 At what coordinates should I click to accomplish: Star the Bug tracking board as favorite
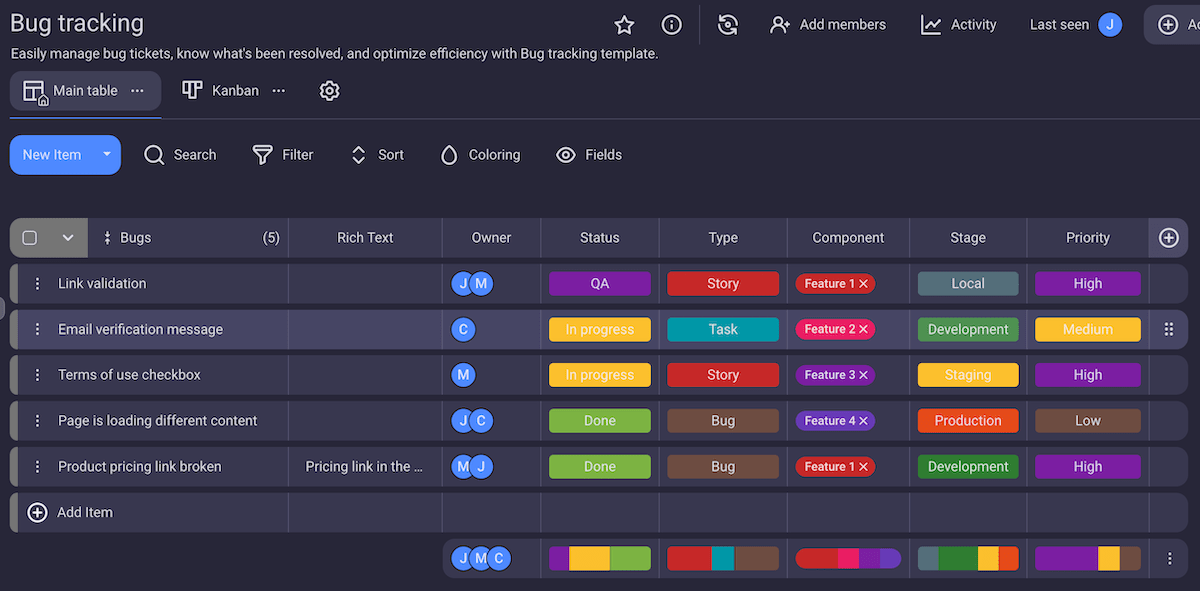624,25
